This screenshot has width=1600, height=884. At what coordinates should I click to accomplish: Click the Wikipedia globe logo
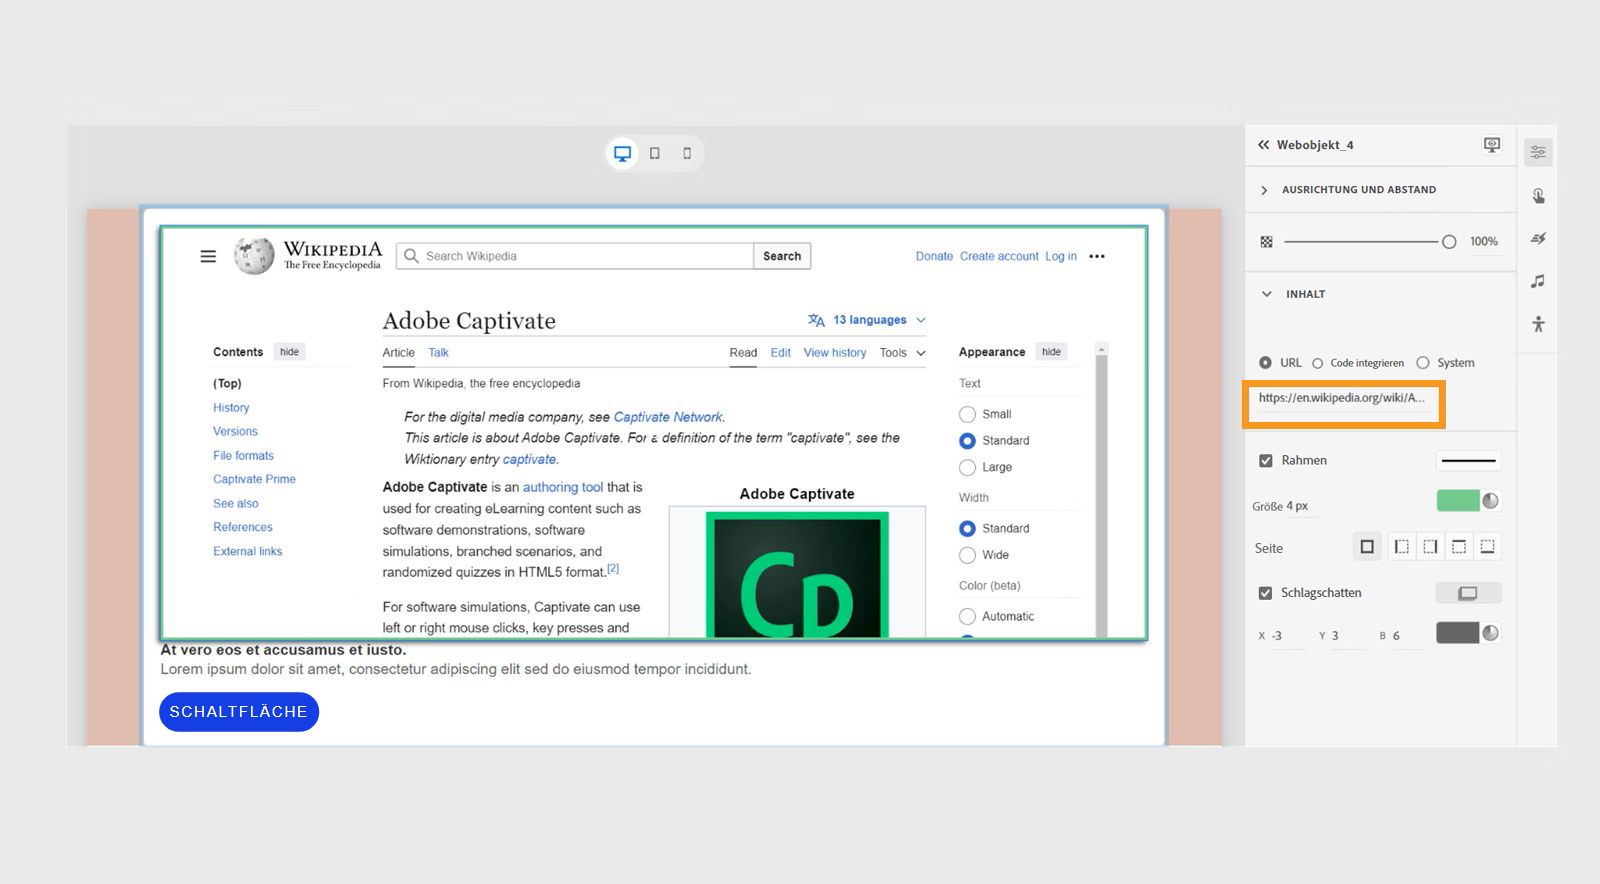tap(254, 256)
